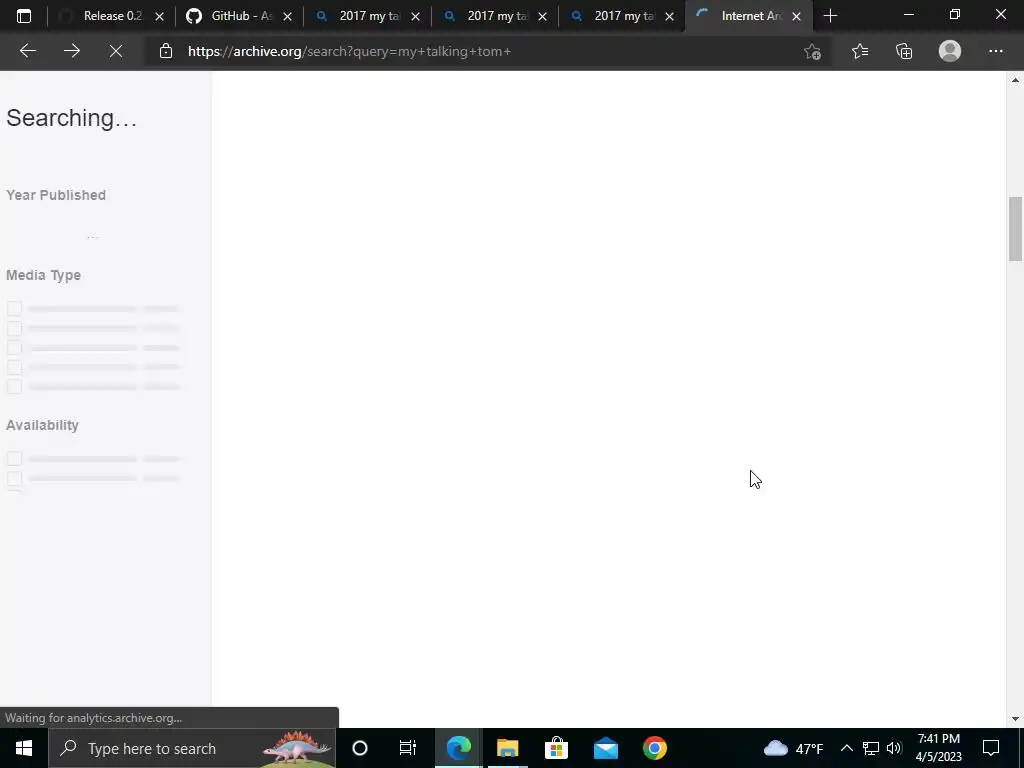Open the Windows Start menu
Viewport: 1024px width, 768px height.
(x=24, y=748)
